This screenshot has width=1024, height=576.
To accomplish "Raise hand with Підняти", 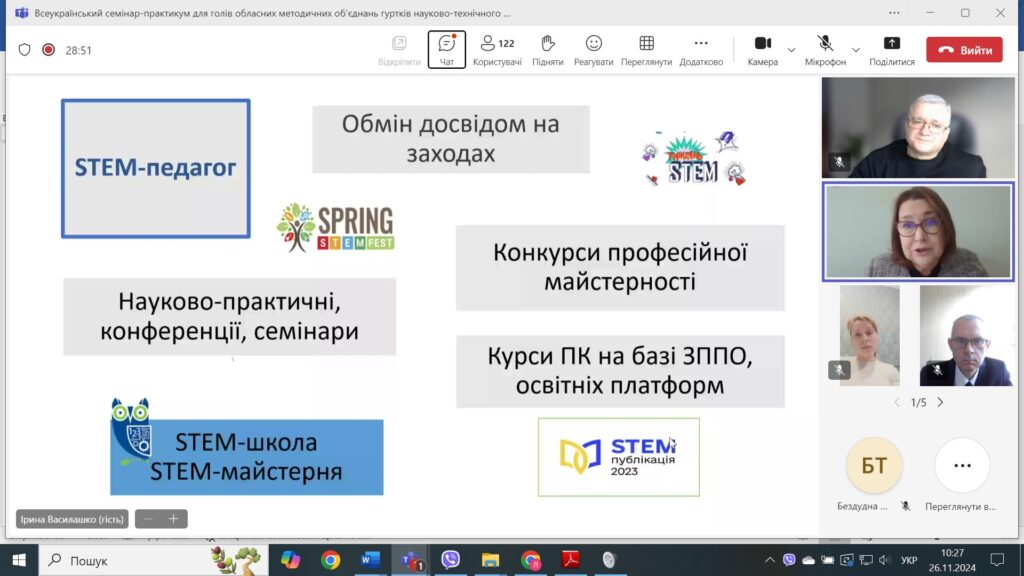I will [x=547, y=50].
